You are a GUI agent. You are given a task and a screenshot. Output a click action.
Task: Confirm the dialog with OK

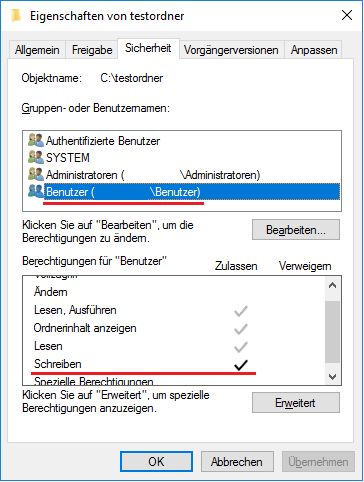pyautogui.click(x=156, y=462)
